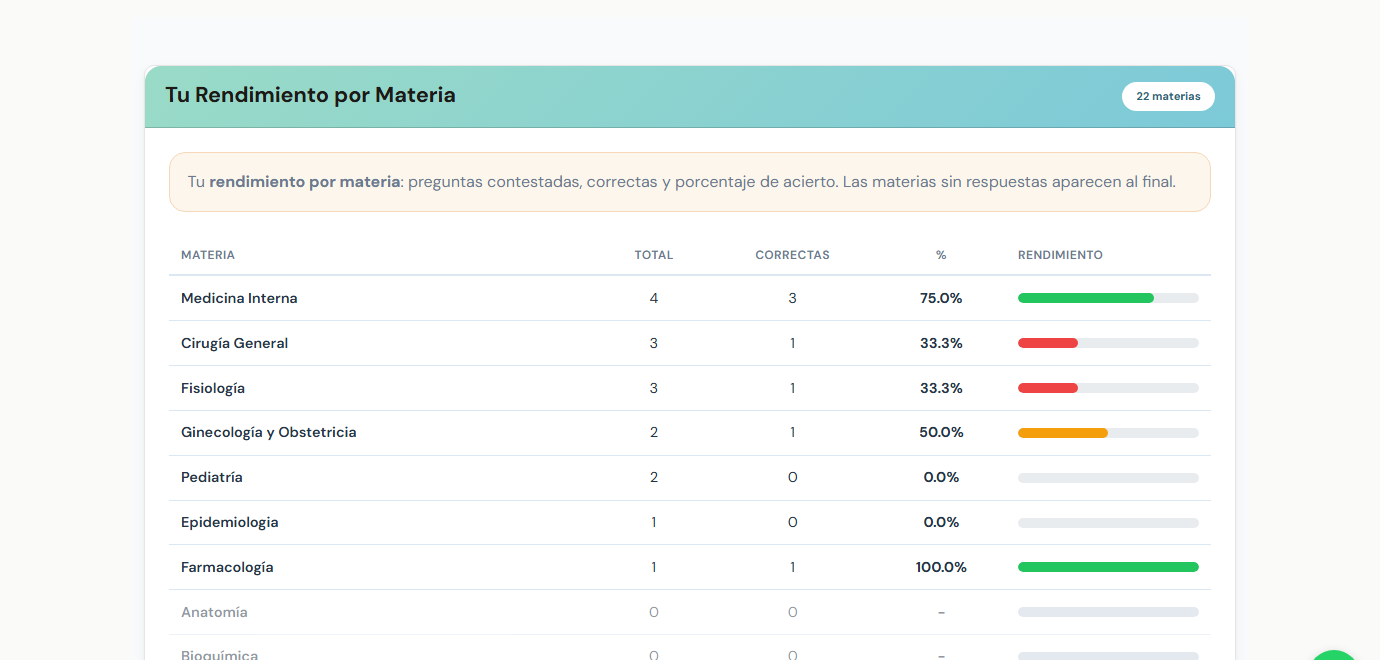Viewport: 1380px width, 660px height.
Task: Open the Cirugía General subject
Action: [234, 343]
